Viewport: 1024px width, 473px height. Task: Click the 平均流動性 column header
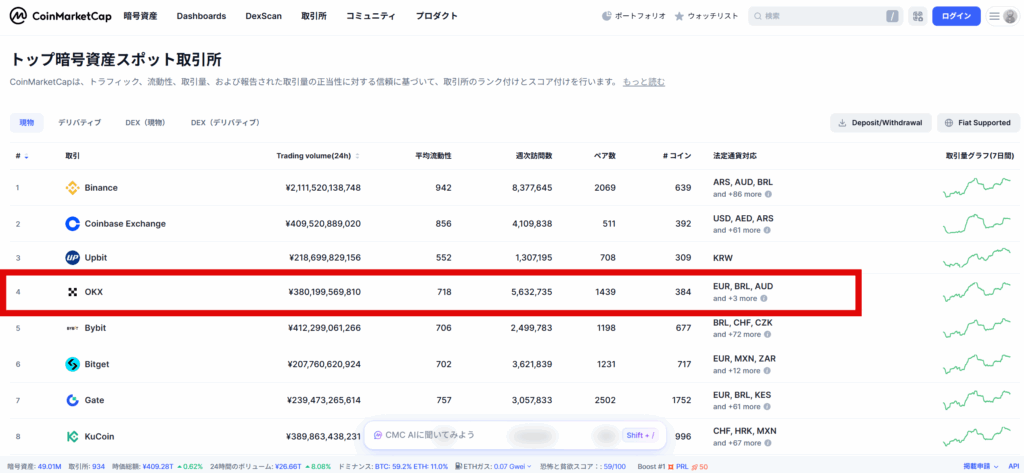tap(434, 156)
